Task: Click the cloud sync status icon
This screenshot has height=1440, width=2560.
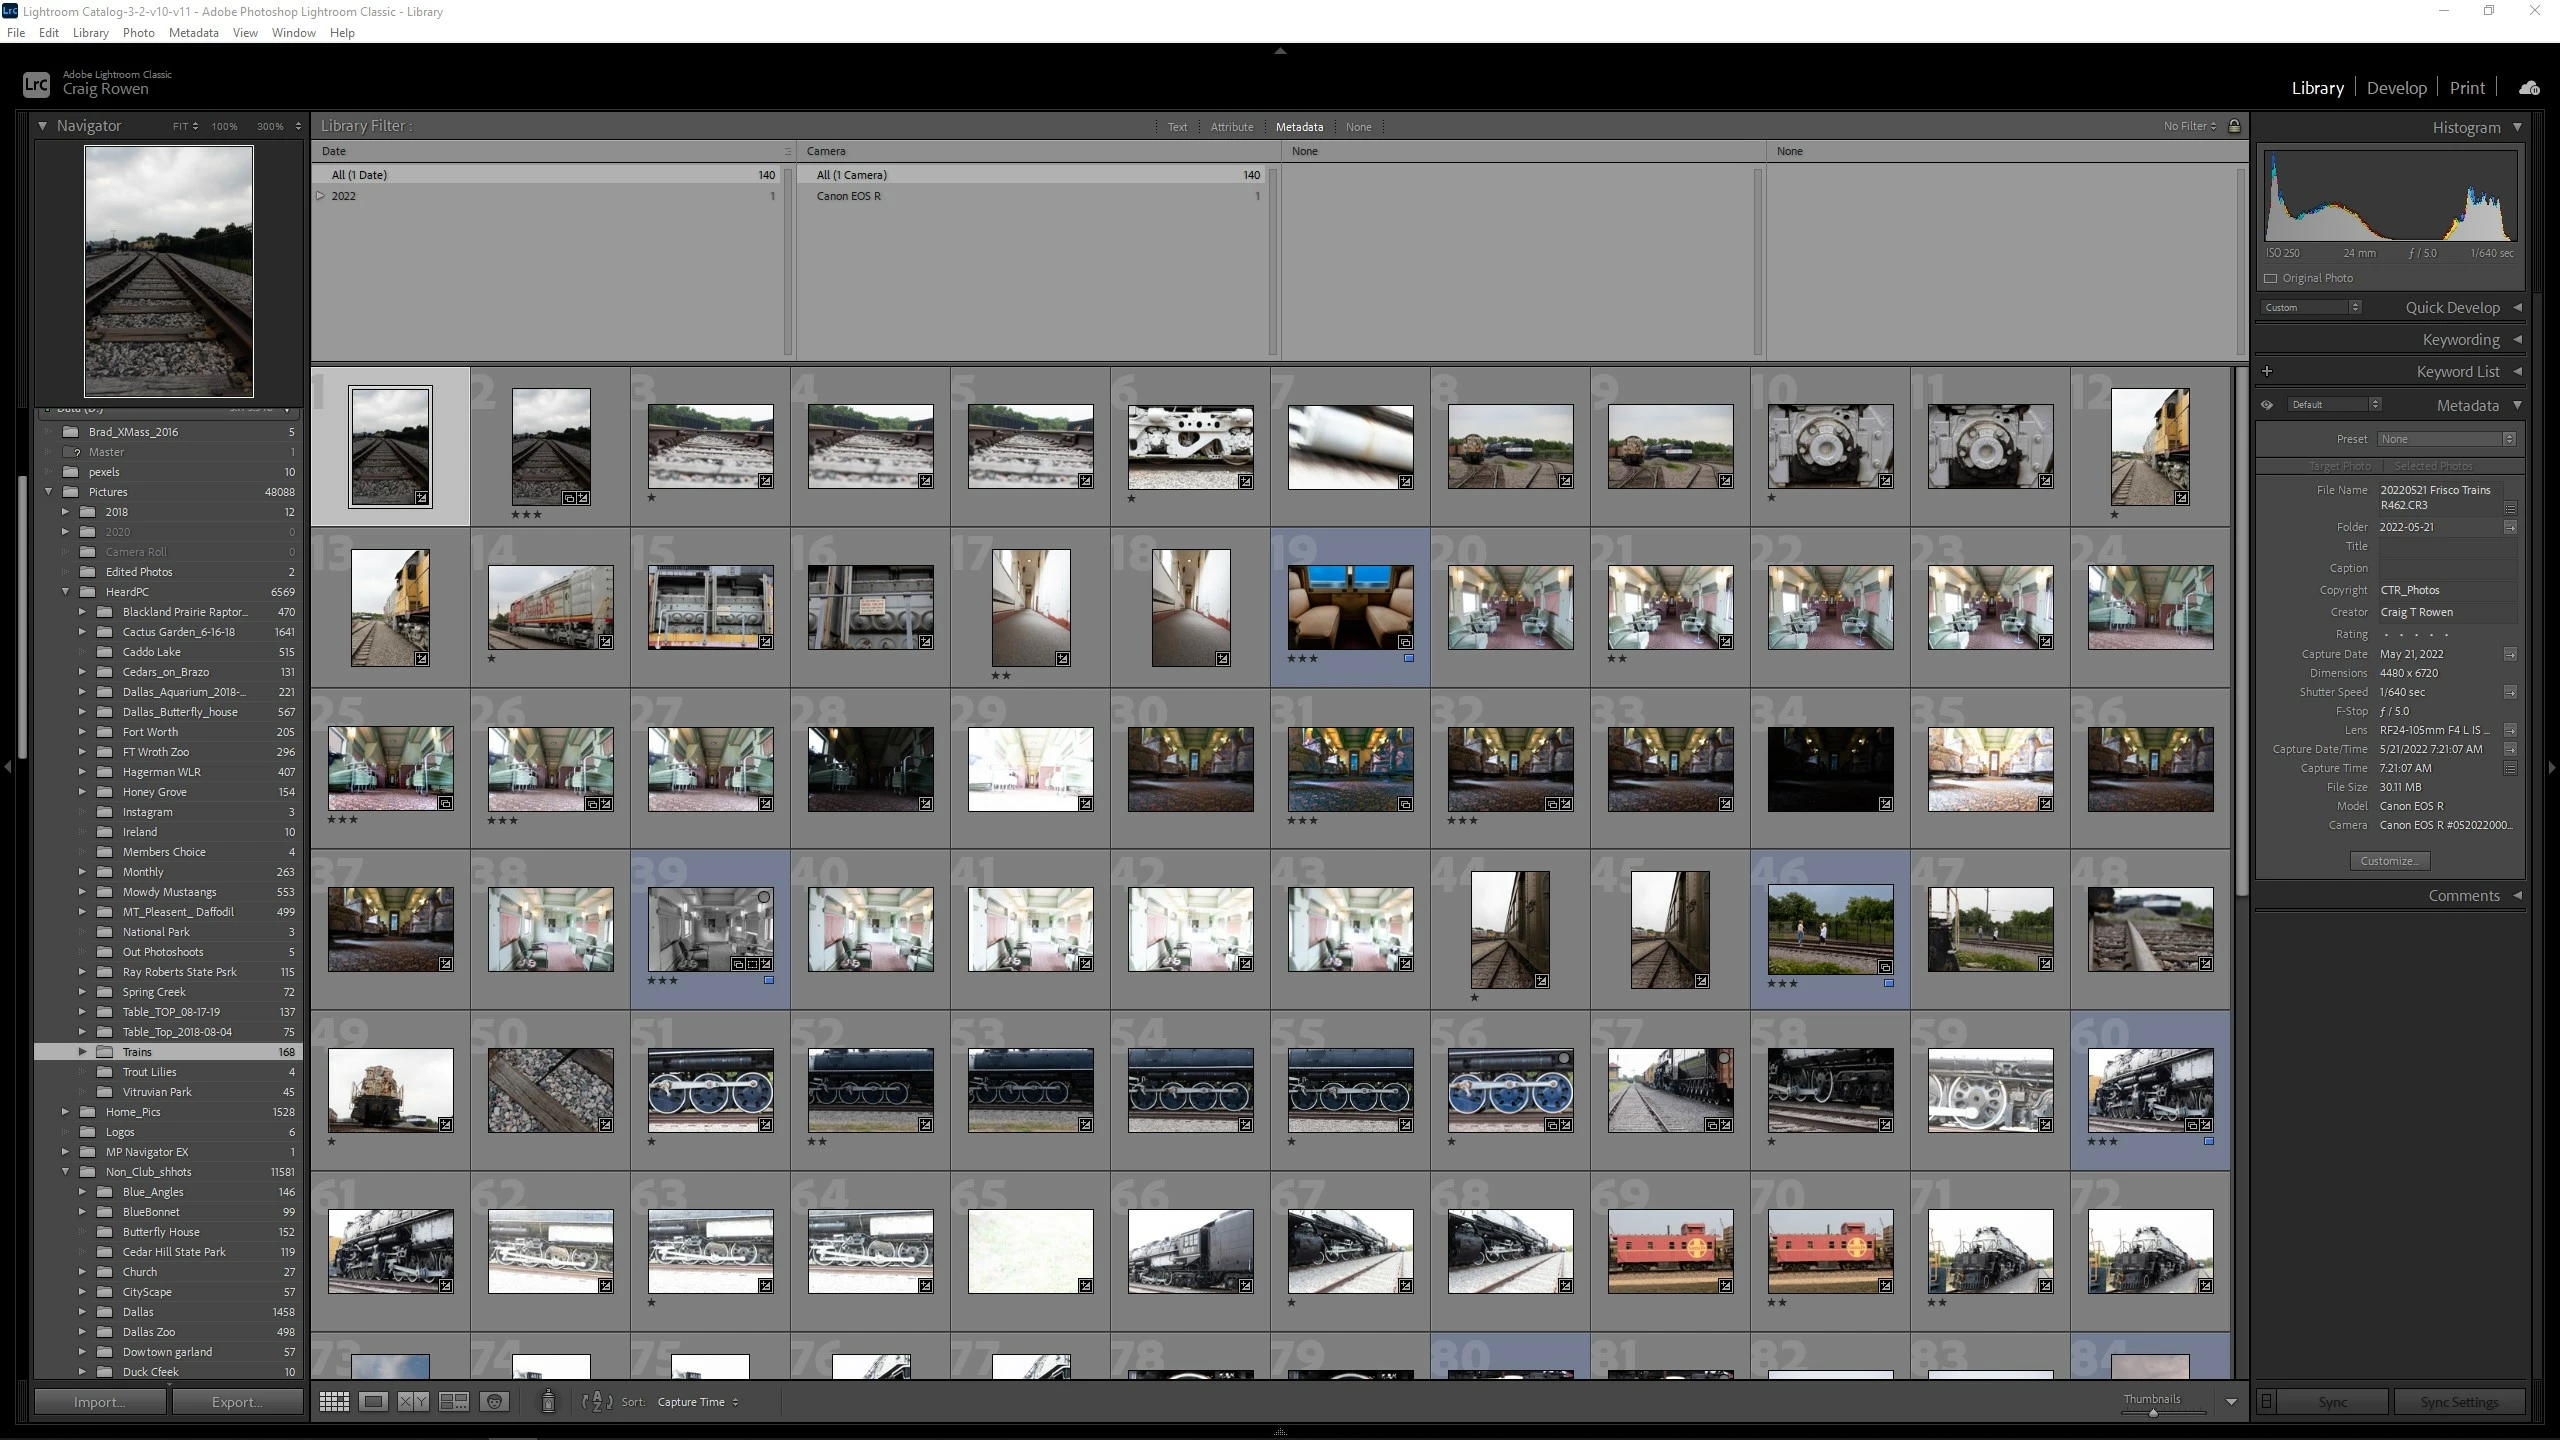Action: coord(2529,88)
